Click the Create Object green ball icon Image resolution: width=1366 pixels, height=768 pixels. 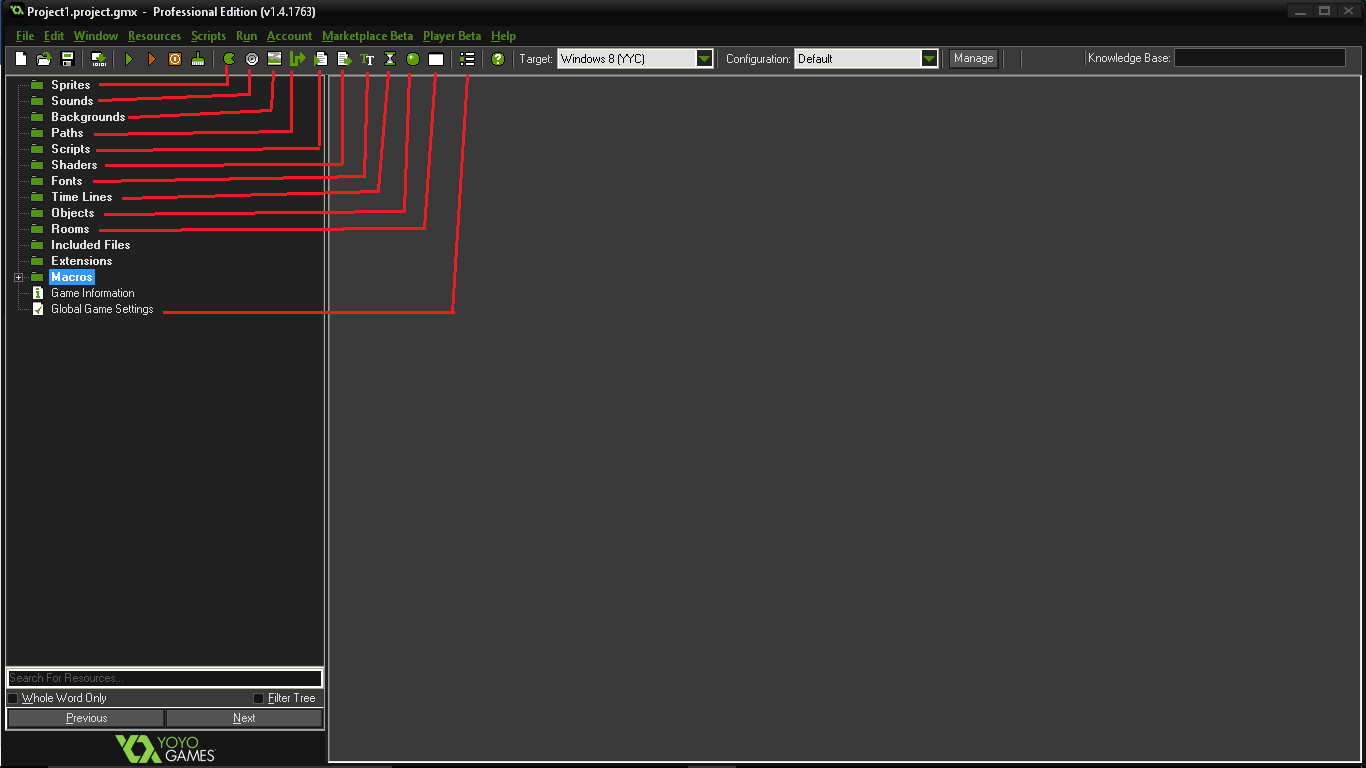click(x=413, y=59)
